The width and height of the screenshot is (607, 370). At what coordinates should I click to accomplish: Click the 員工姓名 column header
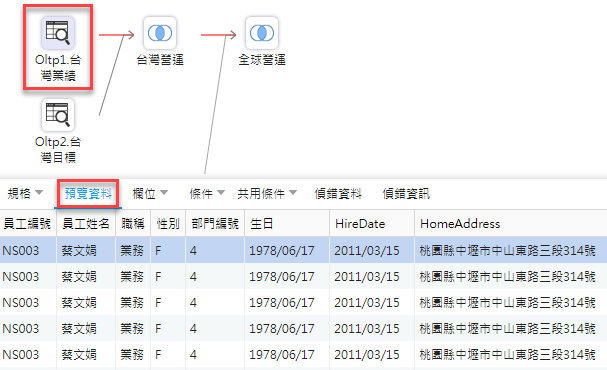86,223
